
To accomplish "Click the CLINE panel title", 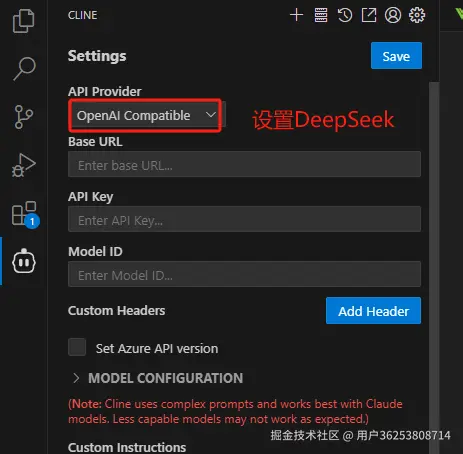I will coord(83,15).
